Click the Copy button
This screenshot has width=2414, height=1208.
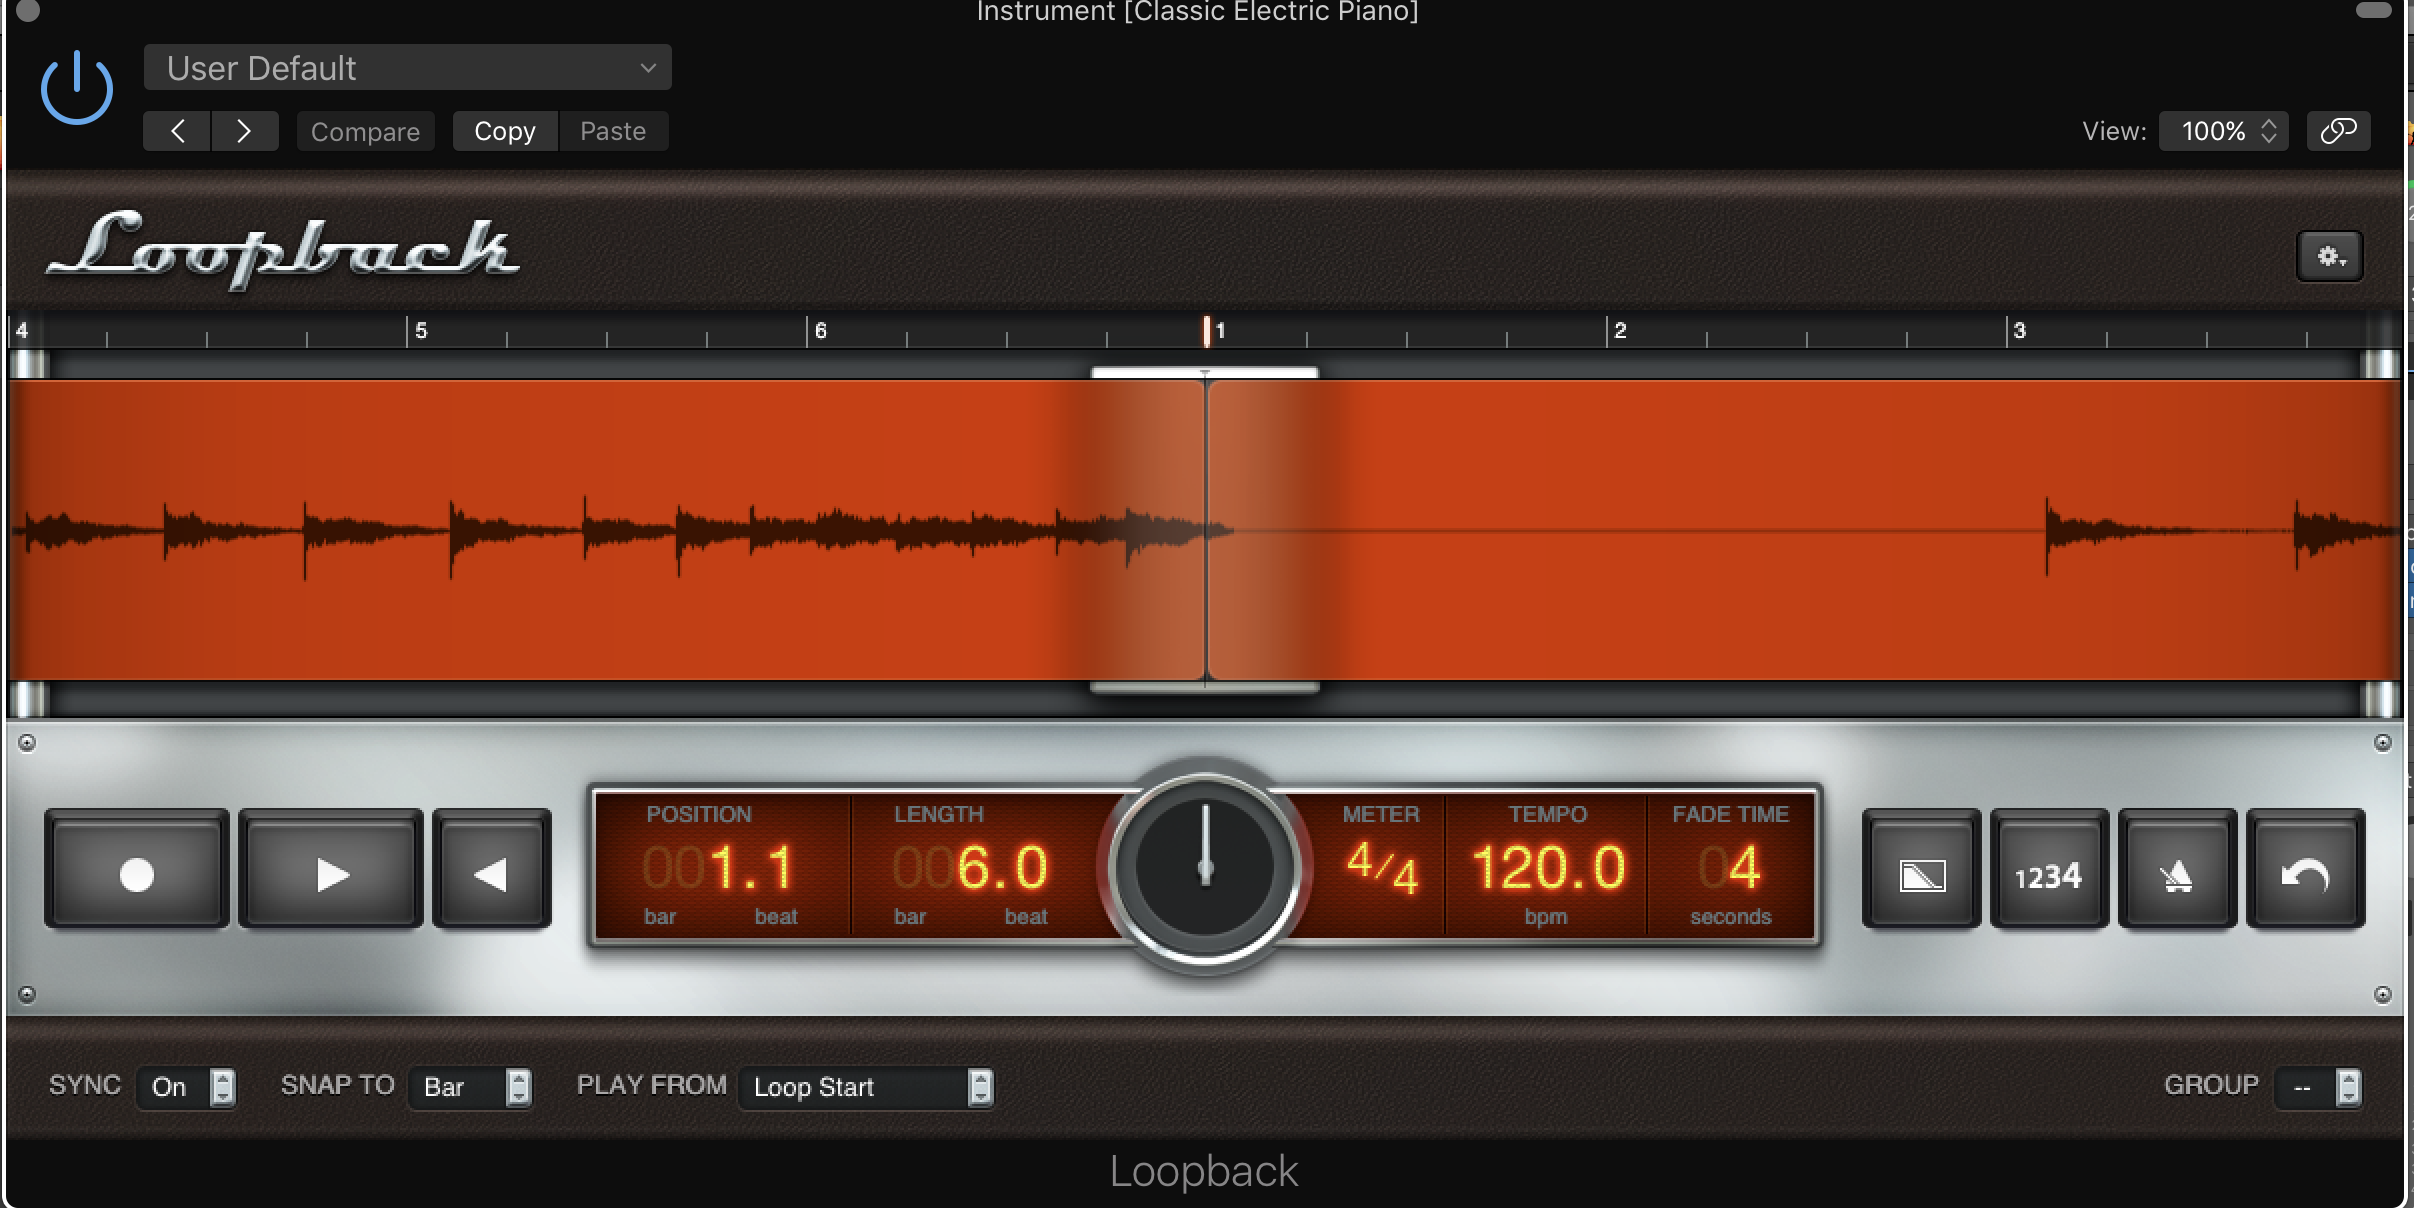(504, 131)
